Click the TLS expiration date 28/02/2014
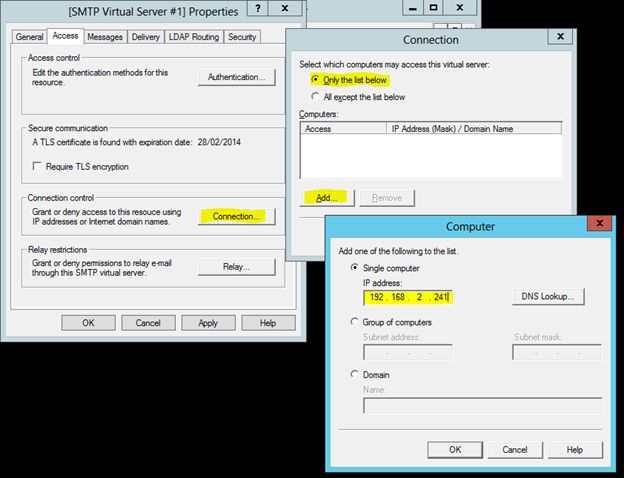The height and width of the screenshot is (478, 624). [219, 142]
